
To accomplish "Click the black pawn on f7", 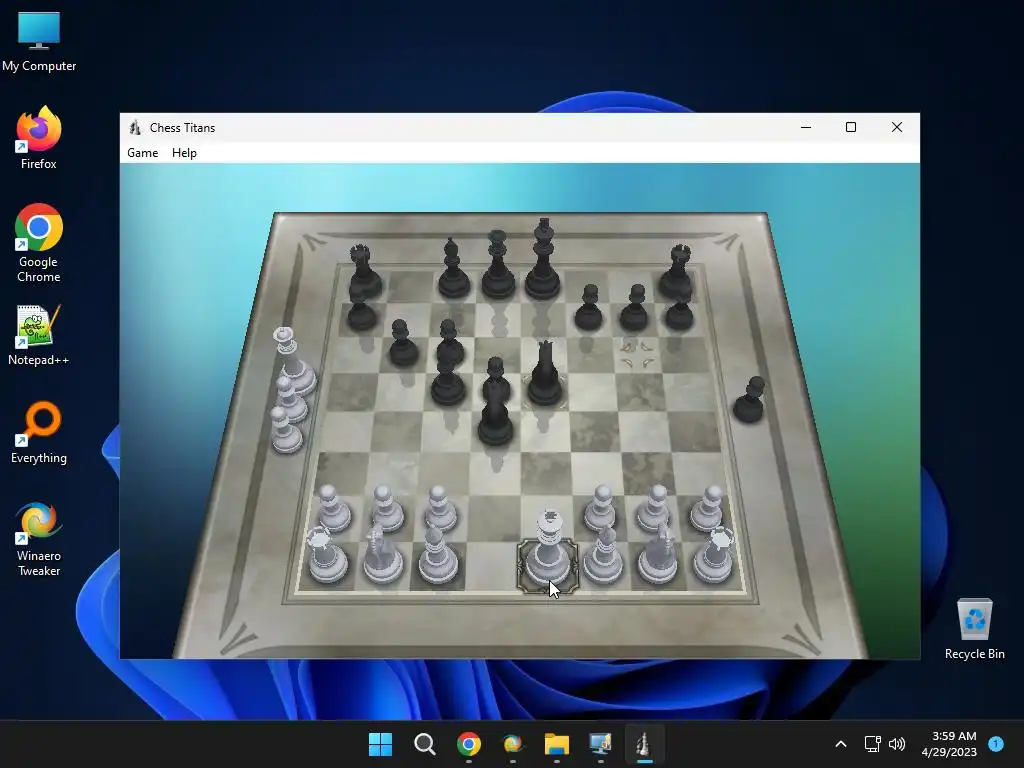I will 589,308.
